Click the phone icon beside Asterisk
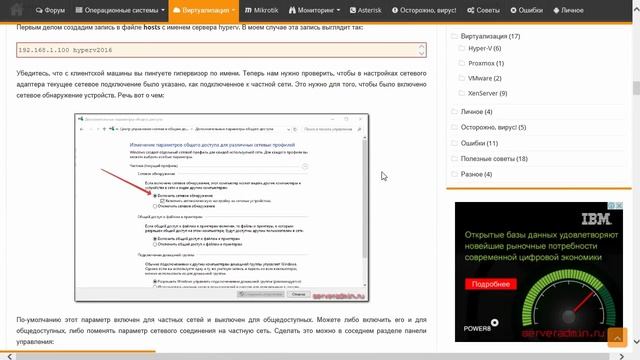Screen dimensions: 640x360 click(353, 10)
